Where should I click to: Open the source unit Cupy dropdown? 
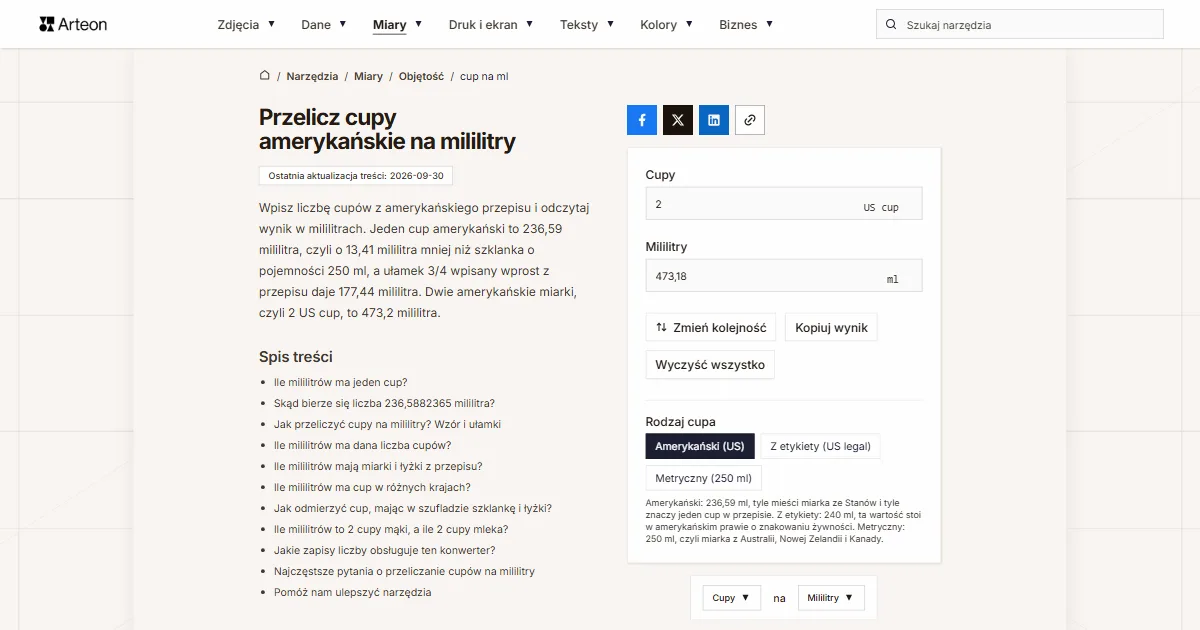pos(732,598)
